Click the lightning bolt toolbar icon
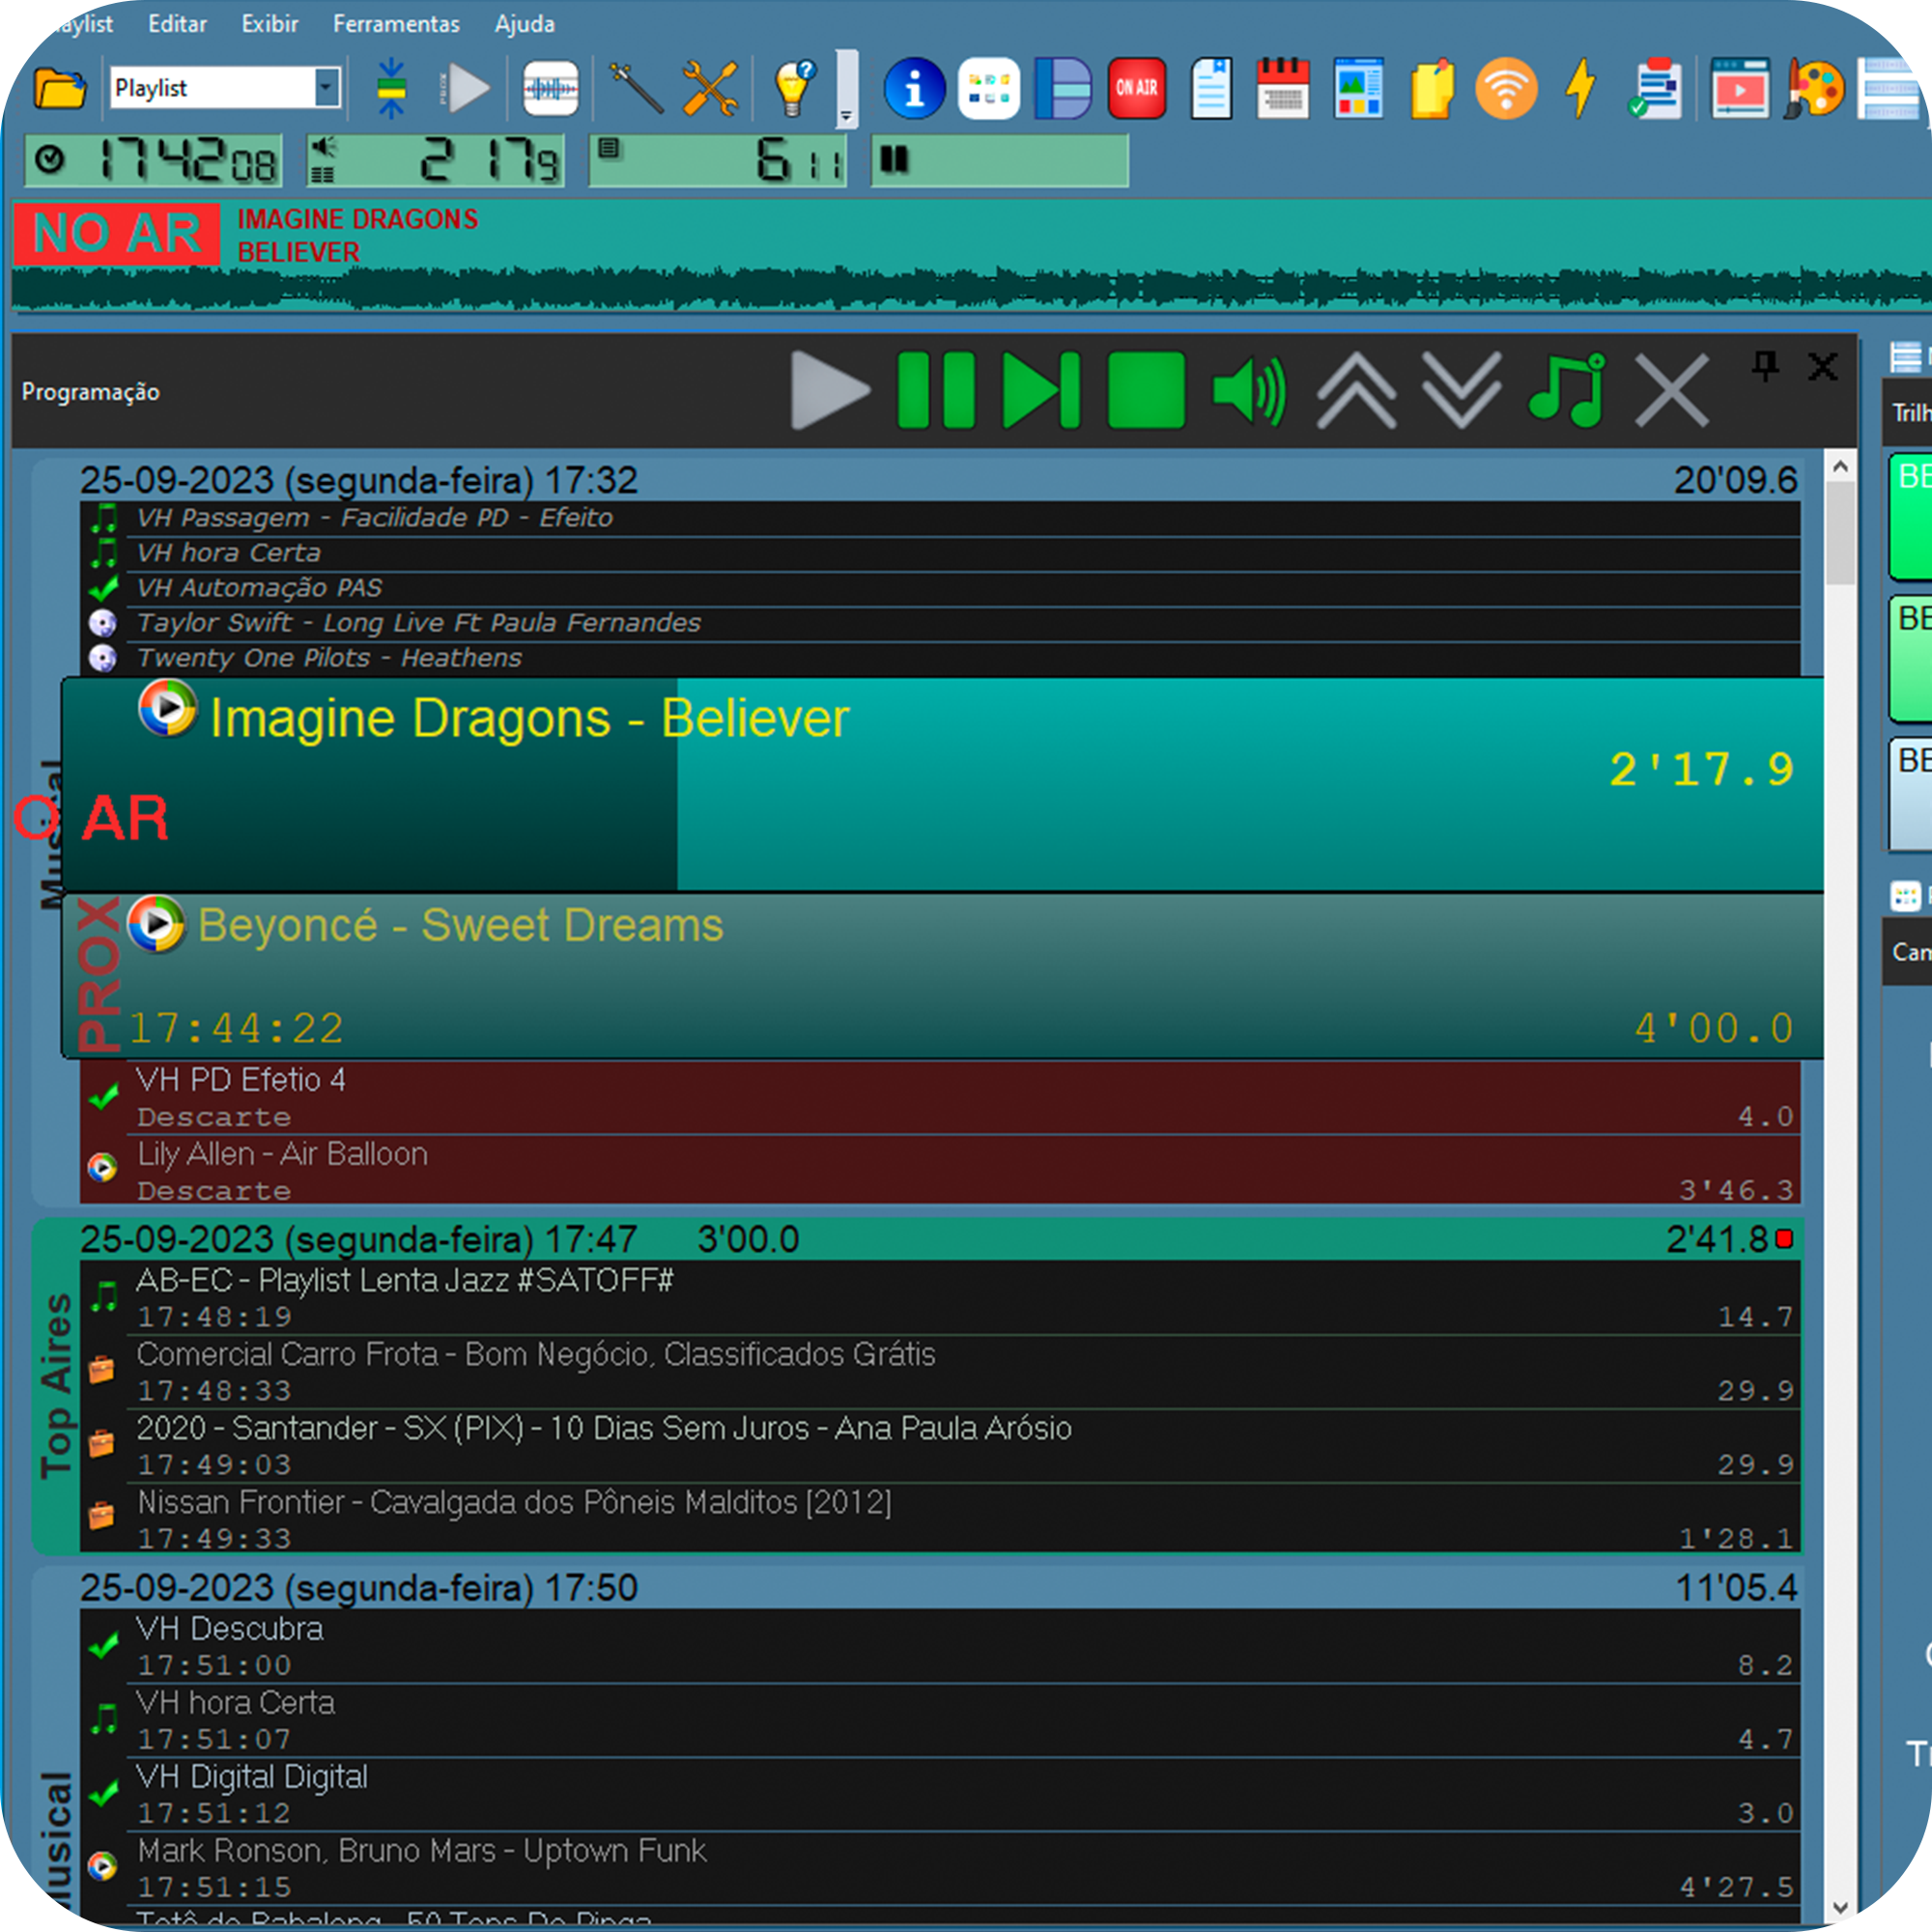This screenshot has width=1932, height=1932. 1579,88
